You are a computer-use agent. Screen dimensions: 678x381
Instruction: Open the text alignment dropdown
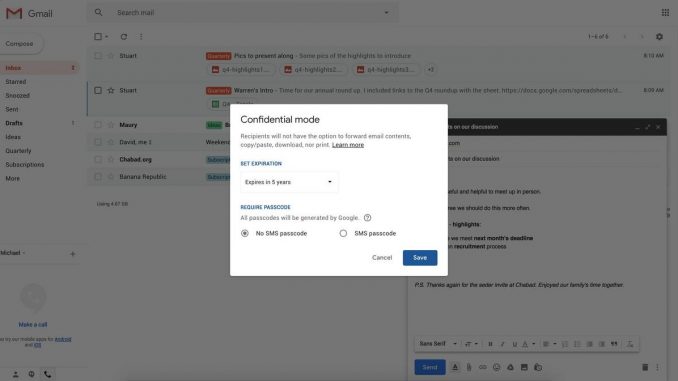[549, 344]
